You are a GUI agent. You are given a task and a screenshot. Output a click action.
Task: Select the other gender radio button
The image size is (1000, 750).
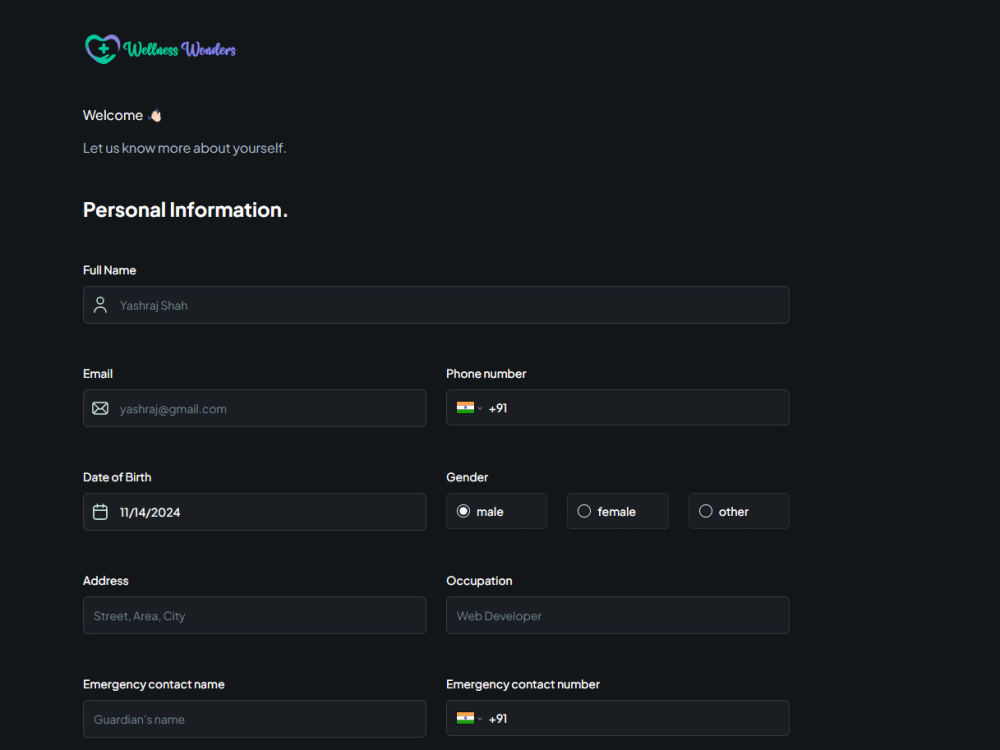point(705,511)
